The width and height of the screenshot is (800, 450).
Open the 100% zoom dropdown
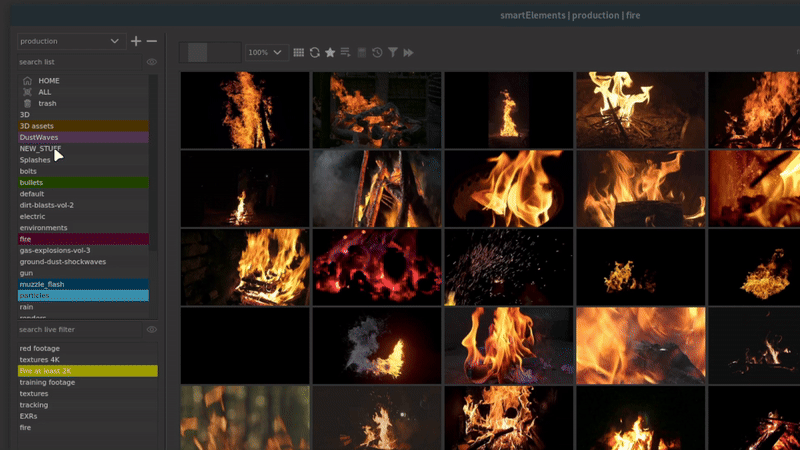click(265, 53)
